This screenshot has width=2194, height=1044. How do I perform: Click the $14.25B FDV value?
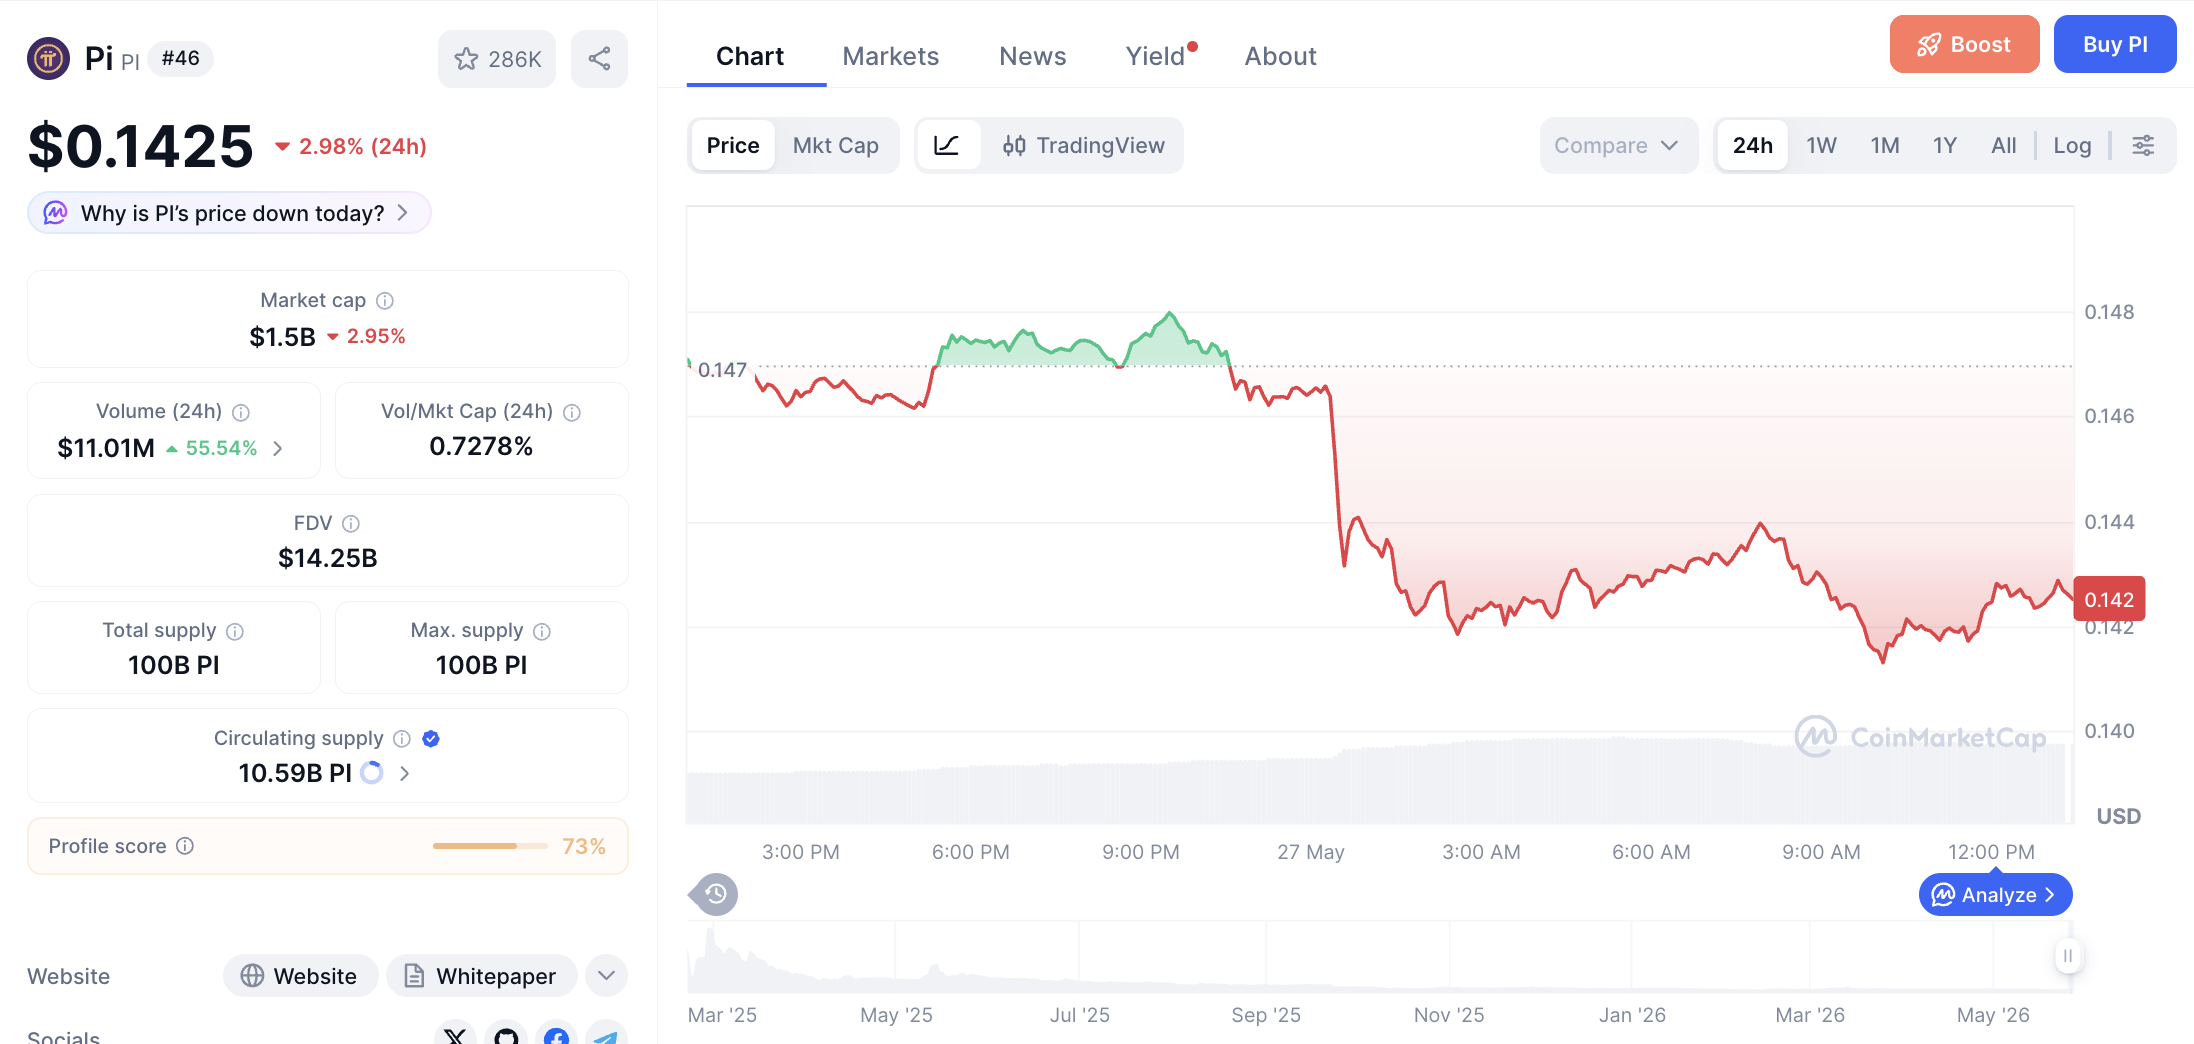click(x=328, y=558)
